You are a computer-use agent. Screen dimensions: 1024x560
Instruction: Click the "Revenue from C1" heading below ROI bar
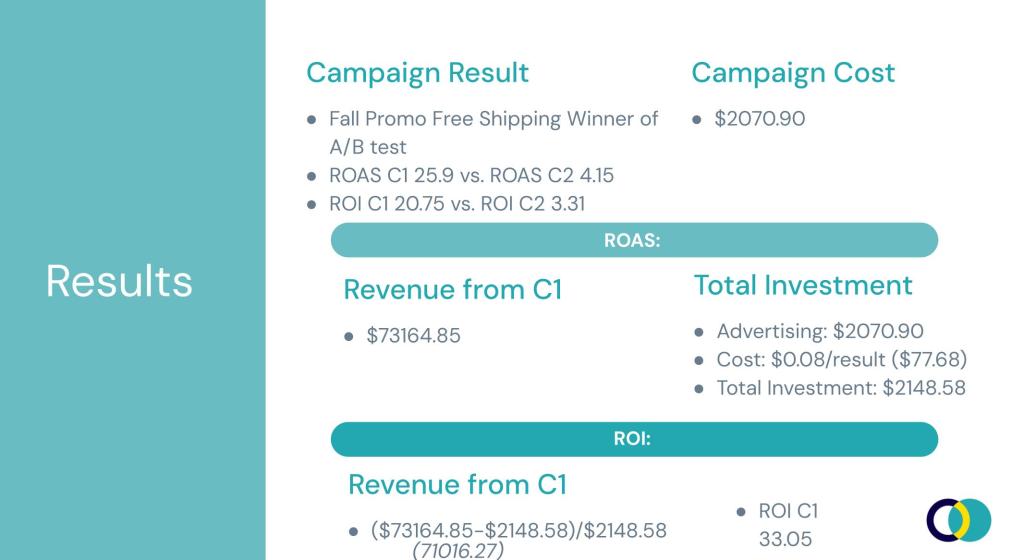click(x=457, y=485)
